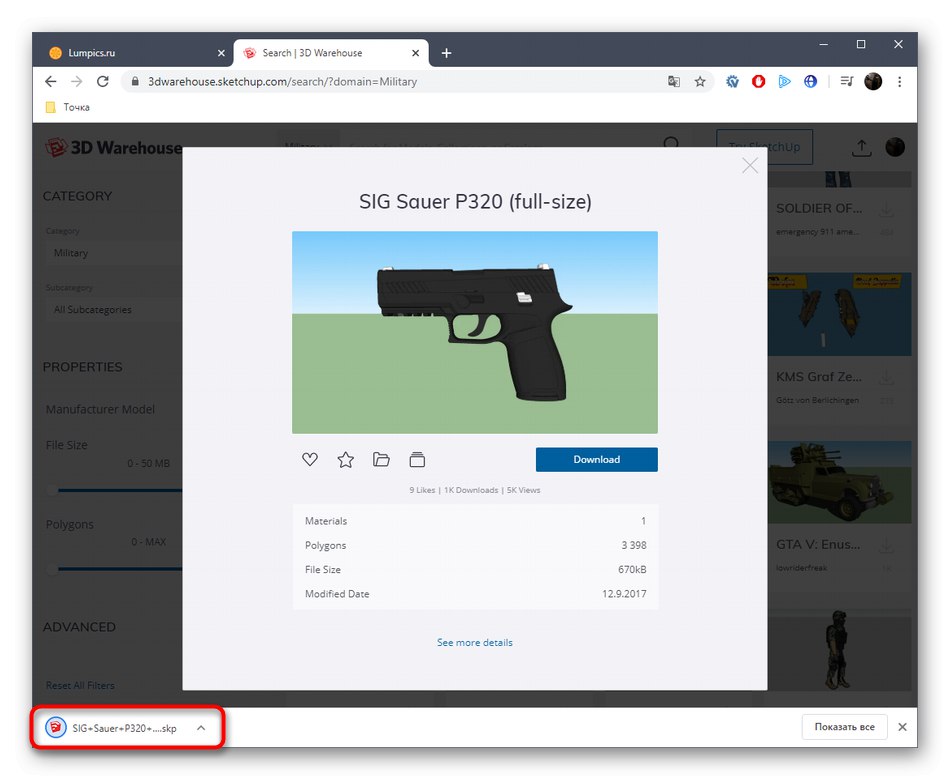Close the downloads bar
The width and height of the screenshot is (950, 780).
[x=902, y=727]
